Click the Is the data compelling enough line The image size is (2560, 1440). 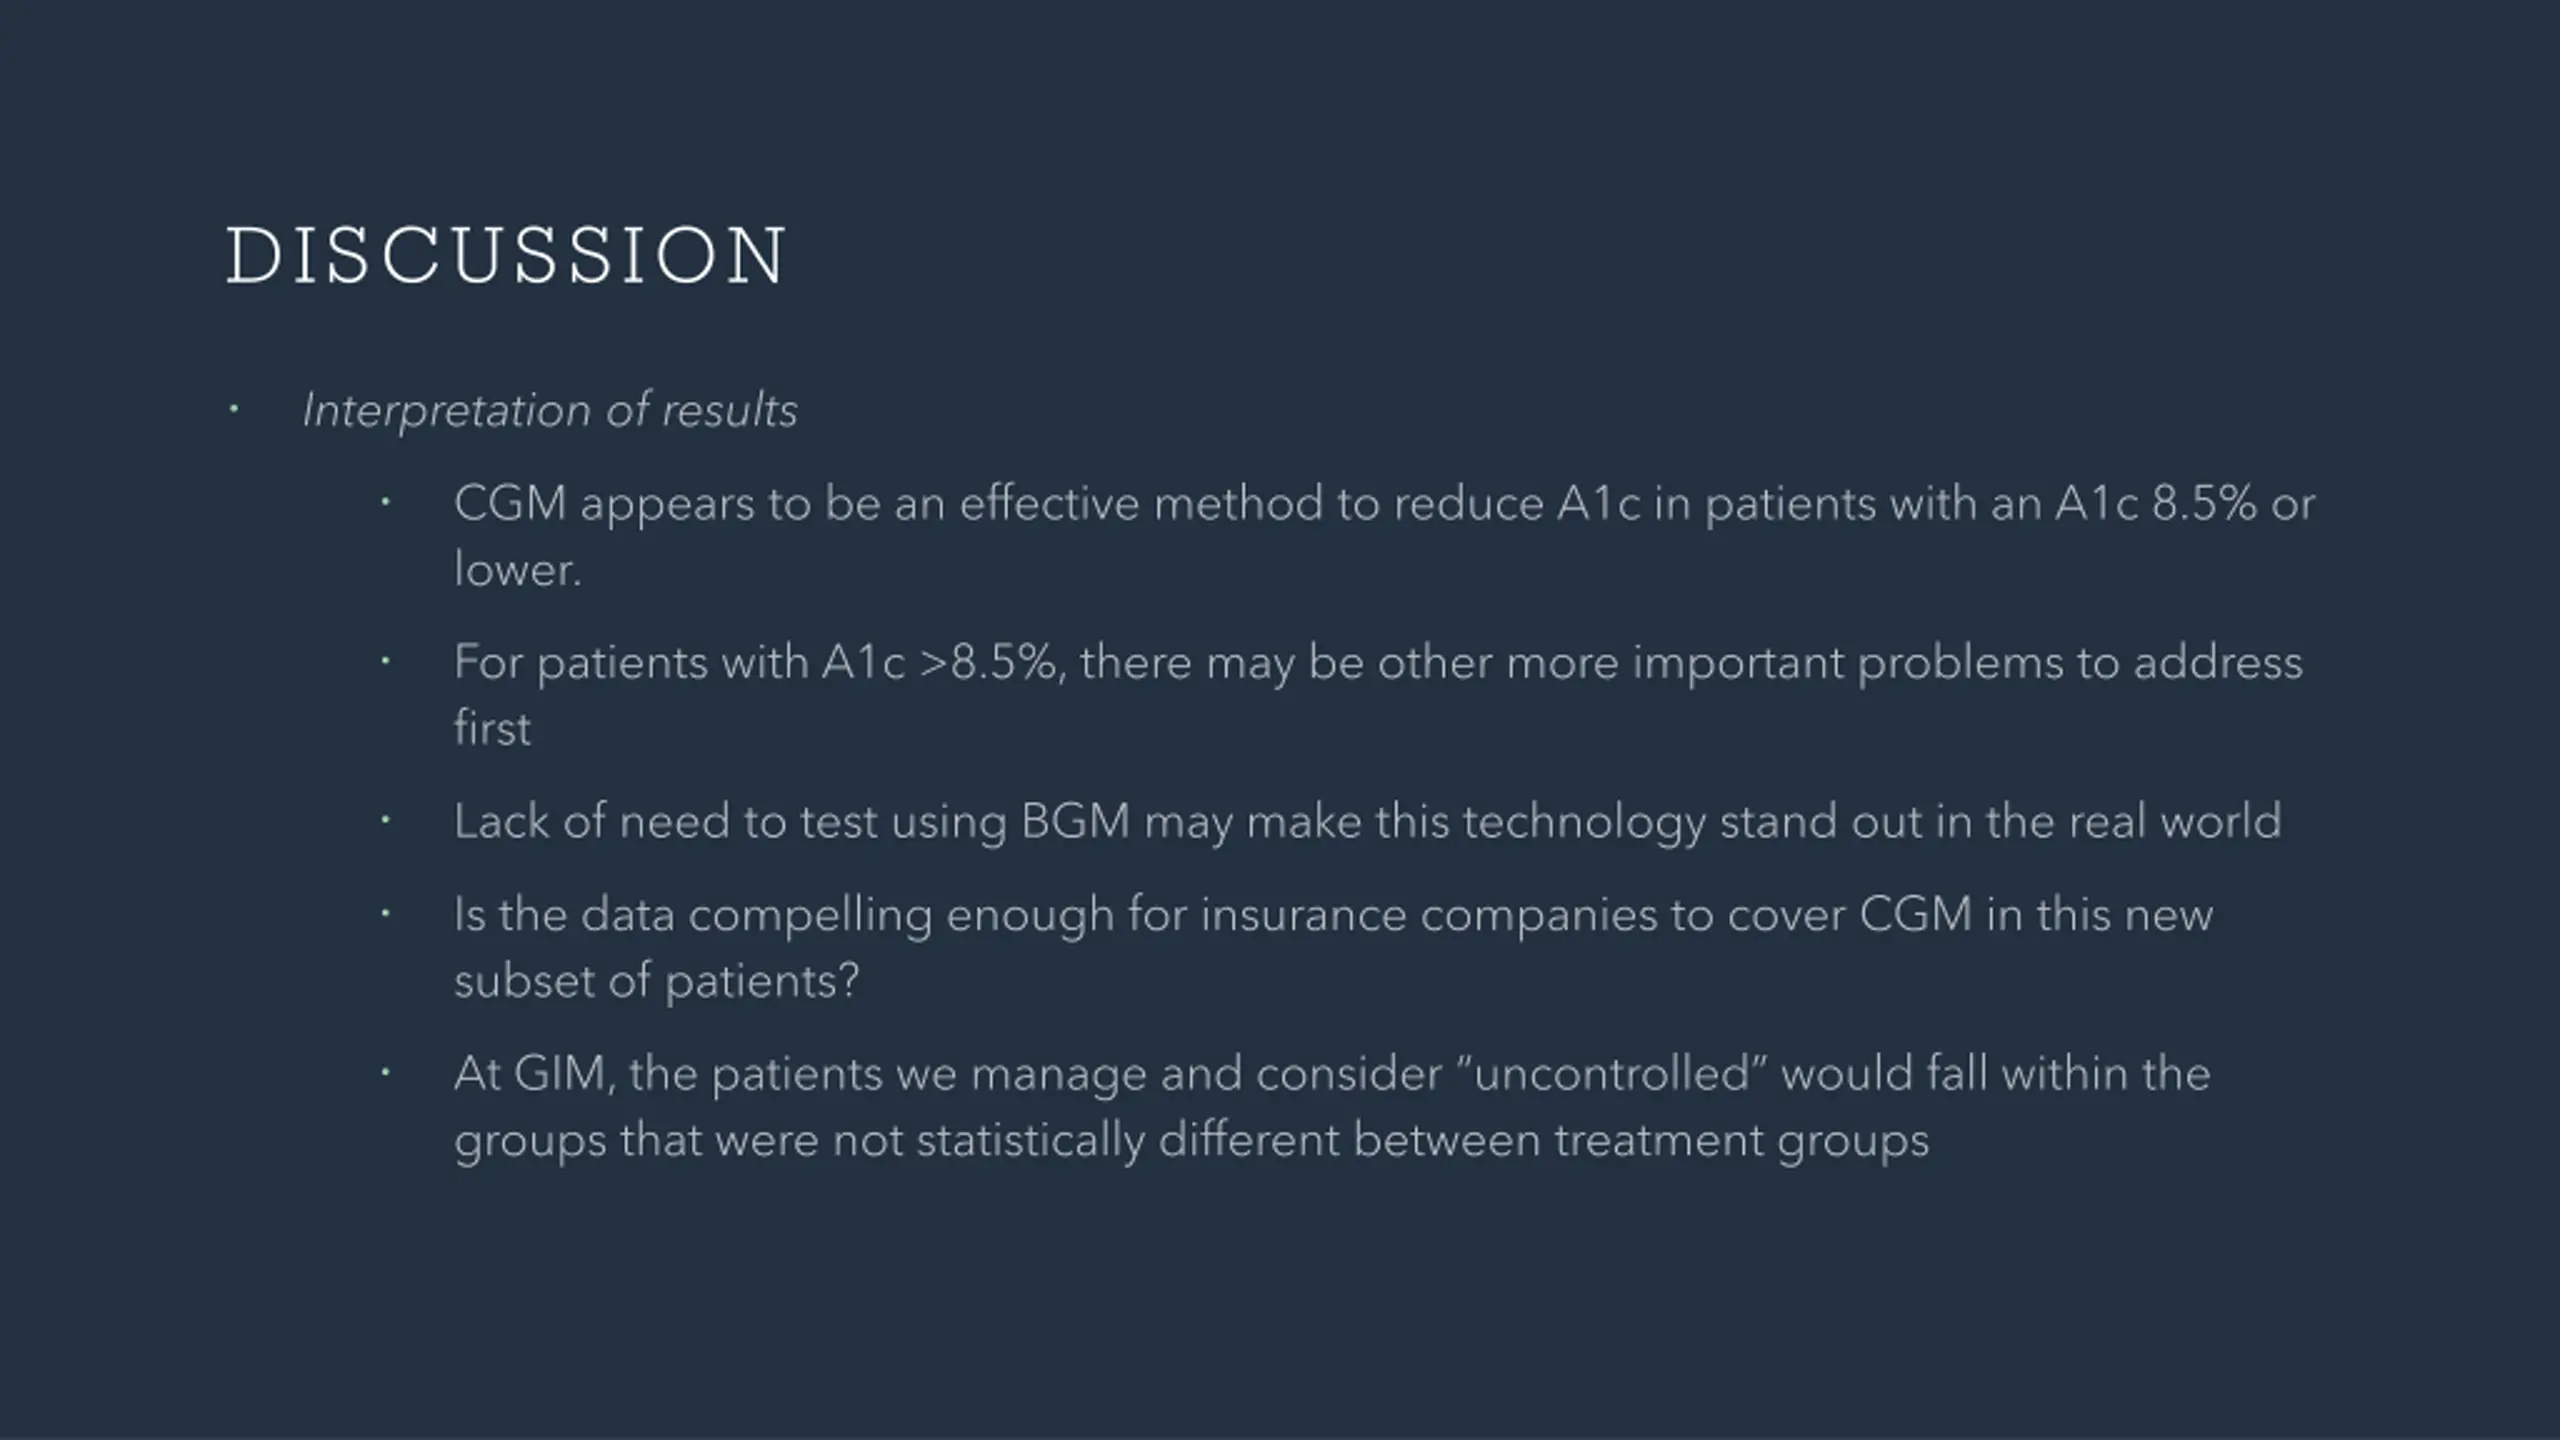coord(1333,915)
